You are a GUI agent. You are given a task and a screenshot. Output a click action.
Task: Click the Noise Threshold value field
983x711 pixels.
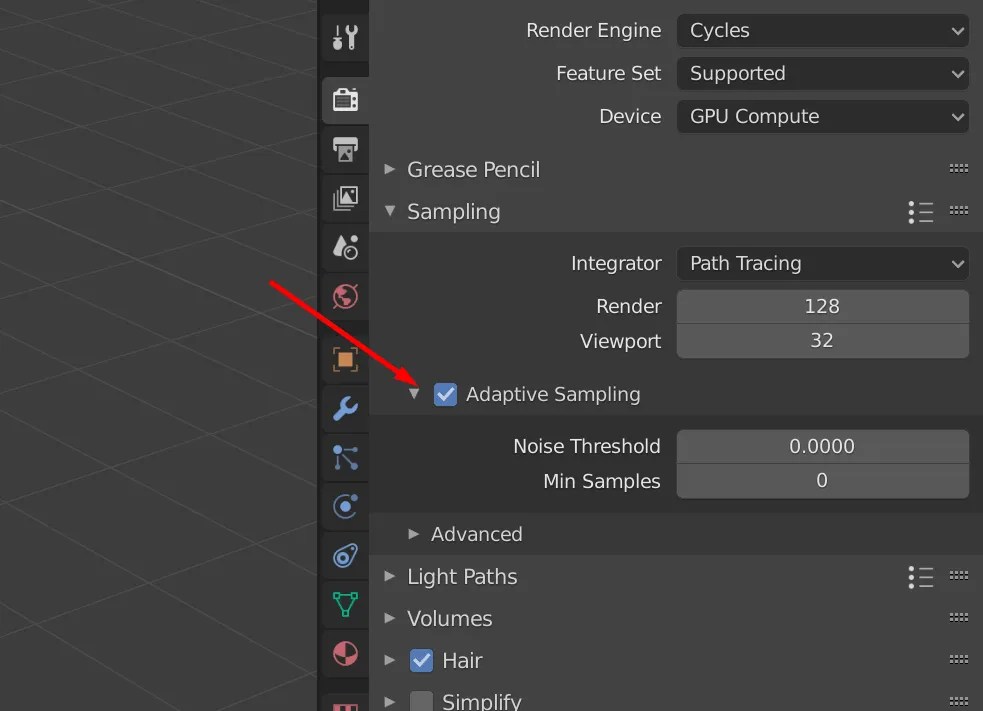pos(822,446)
